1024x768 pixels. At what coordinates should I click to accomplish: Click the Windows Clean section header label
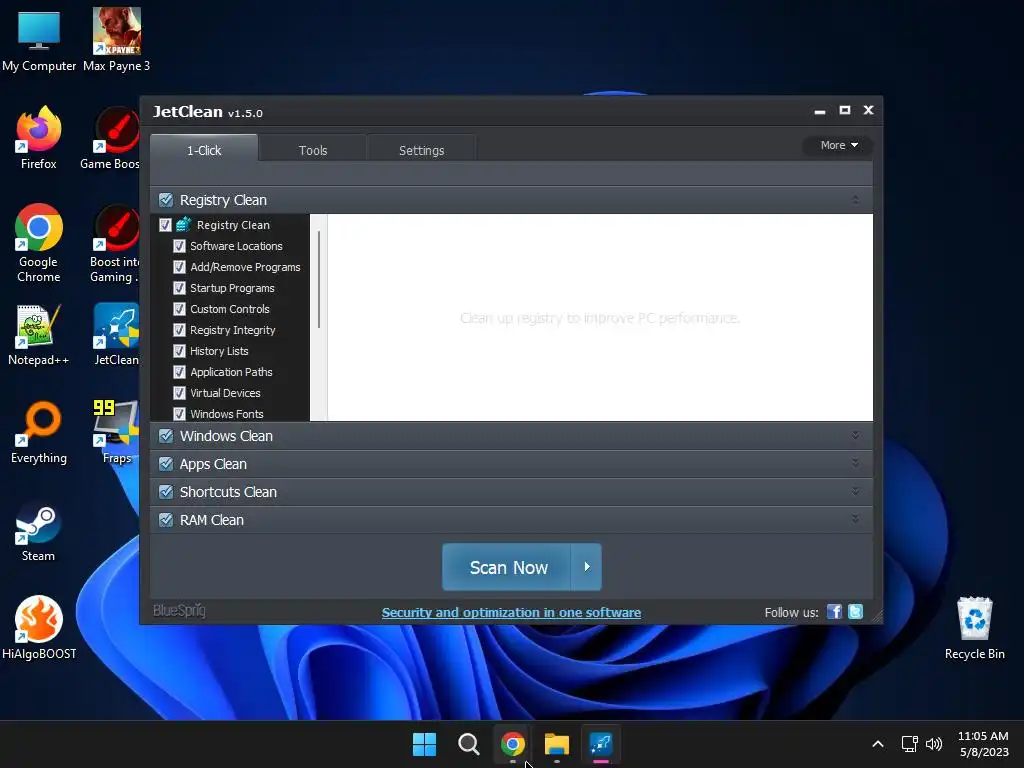226,436
